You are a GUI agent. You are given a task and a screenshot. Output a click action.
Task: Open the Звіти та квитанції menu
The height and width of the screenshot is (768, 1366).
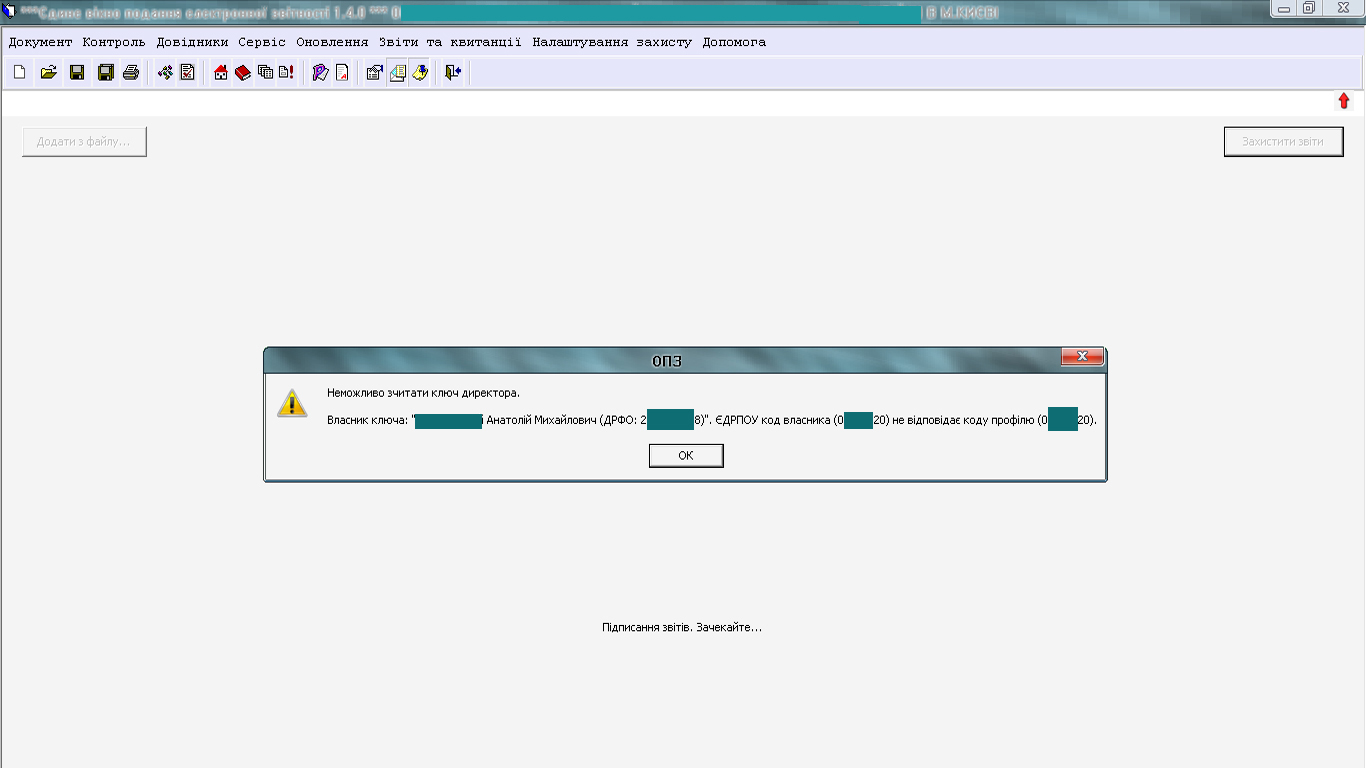[x=450, y=42]
